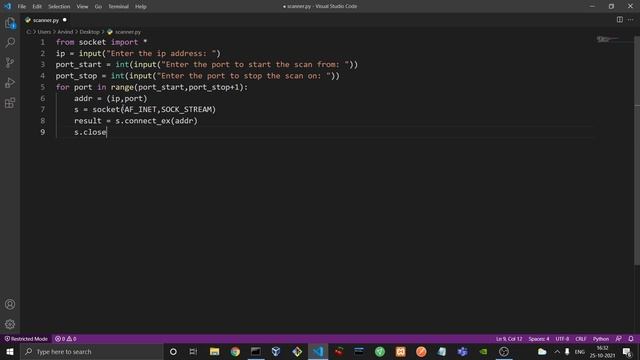Open the editor More Actions ellipsis

631,20
